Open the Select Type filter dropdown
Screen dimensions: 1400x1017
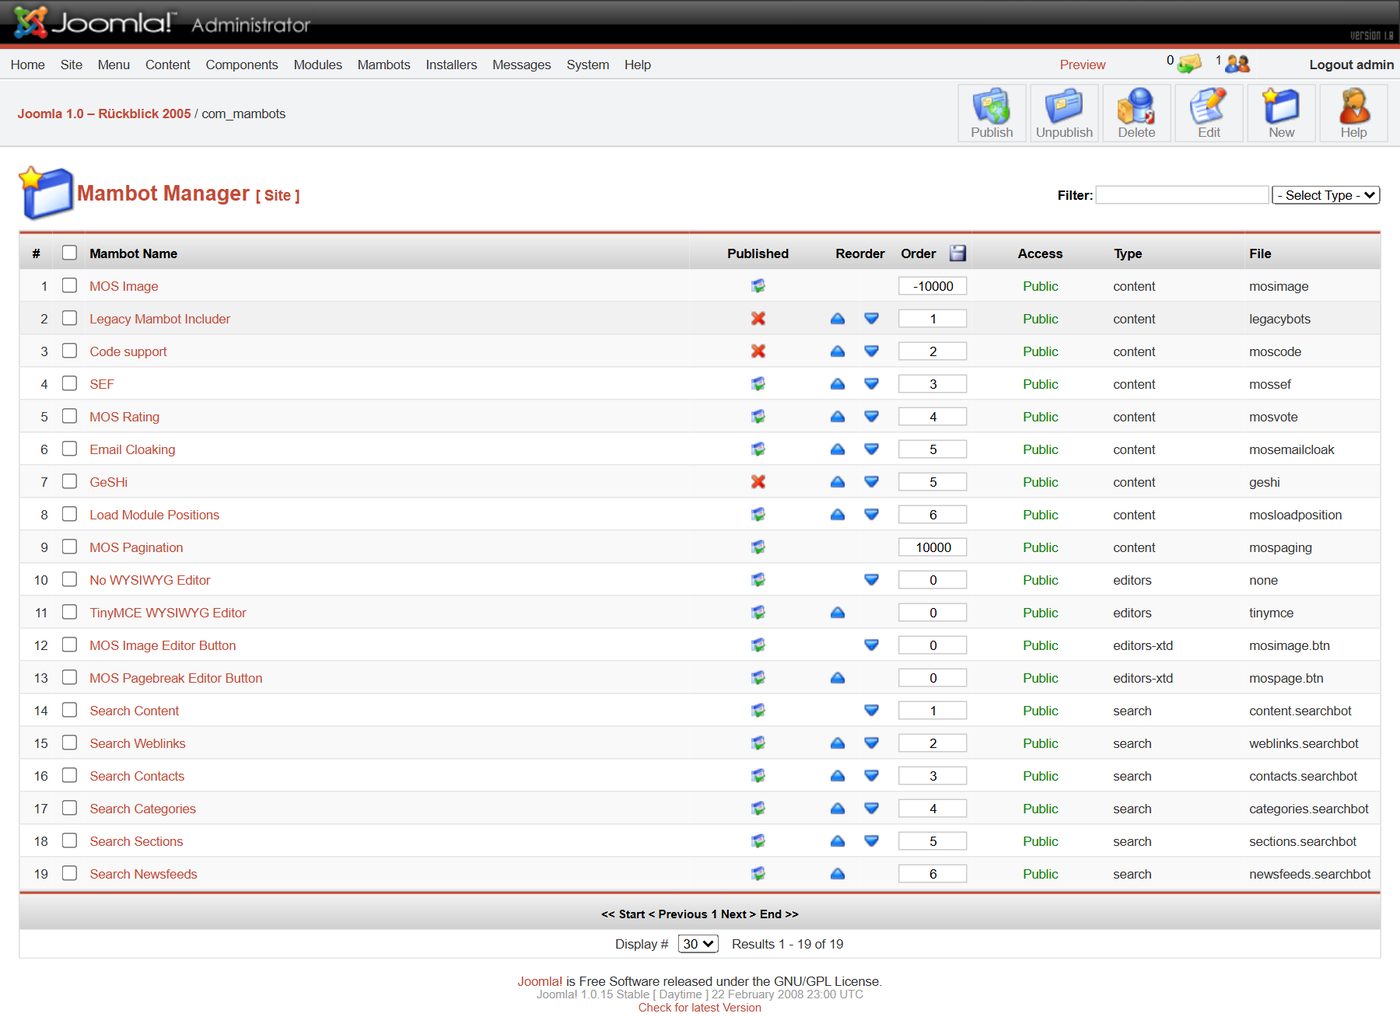[x=1326, y=195]
